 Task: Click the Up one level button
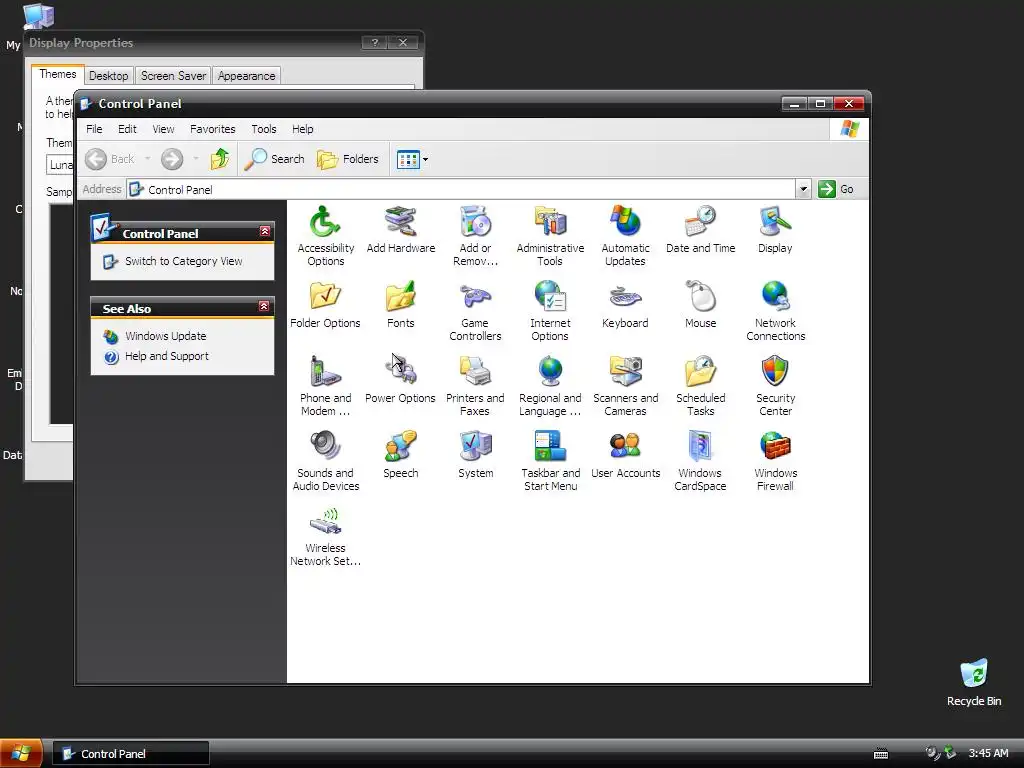220,159
